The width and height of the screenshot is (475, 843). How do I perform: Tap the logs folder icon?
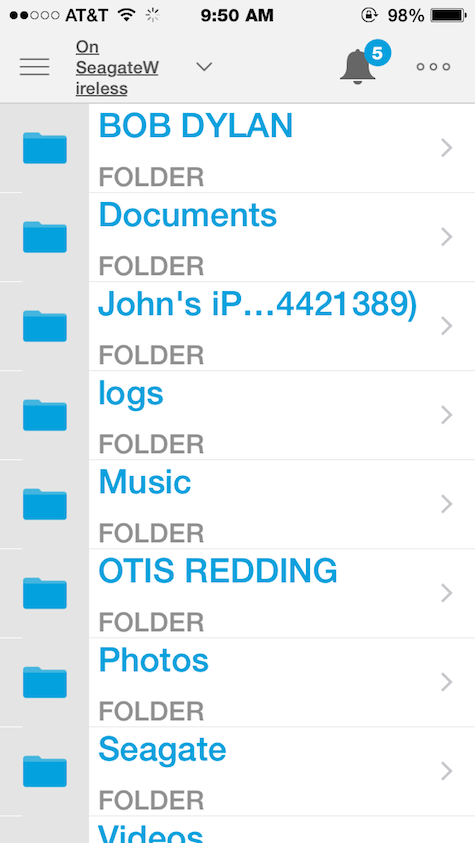coord(45,415)
